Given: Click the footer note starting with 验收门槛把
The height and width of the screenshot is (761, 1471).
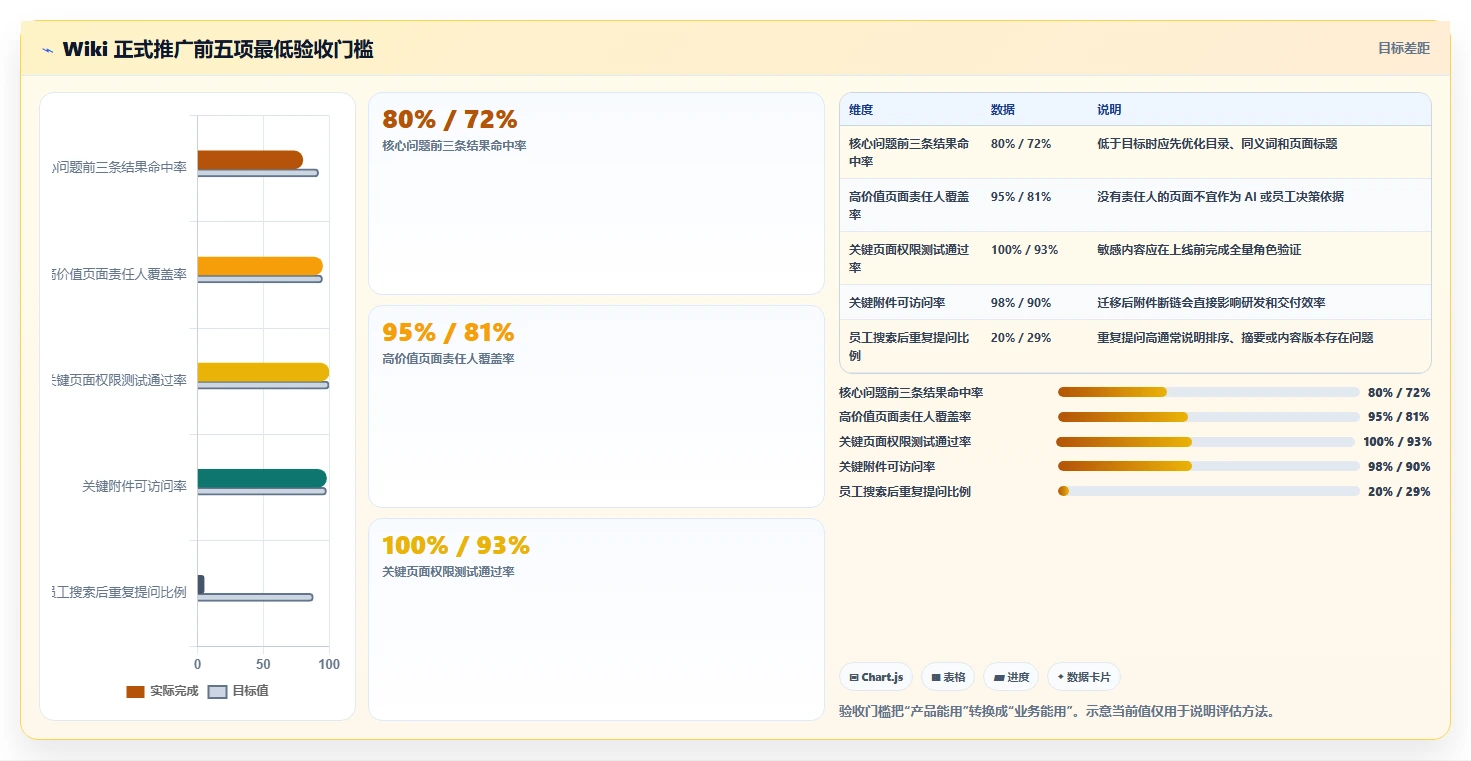Looking at the screenshot, I should [x=1057, y=712].
